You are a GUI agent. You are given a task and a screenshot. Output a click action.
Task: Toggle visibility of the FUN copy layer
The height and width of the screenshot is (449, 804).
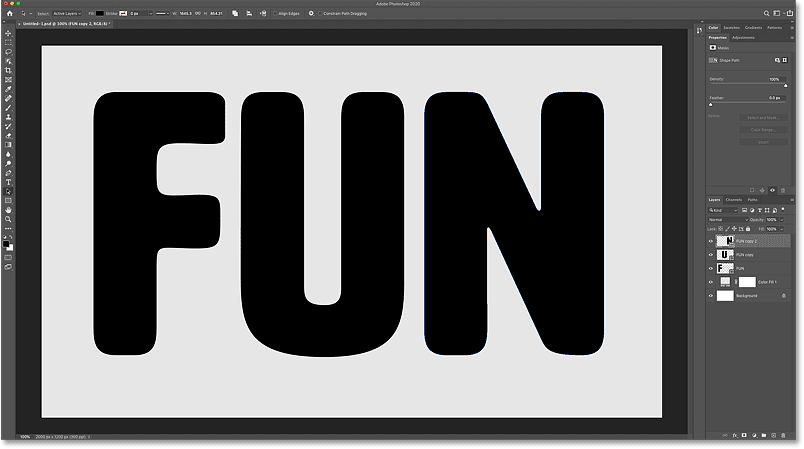tap(711, 255)
